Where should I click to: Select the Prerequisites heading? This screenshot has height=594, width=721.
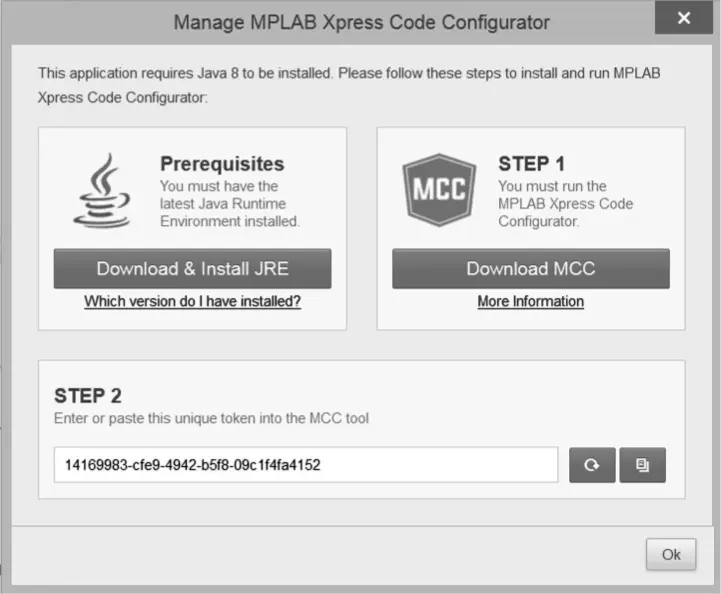222,164
